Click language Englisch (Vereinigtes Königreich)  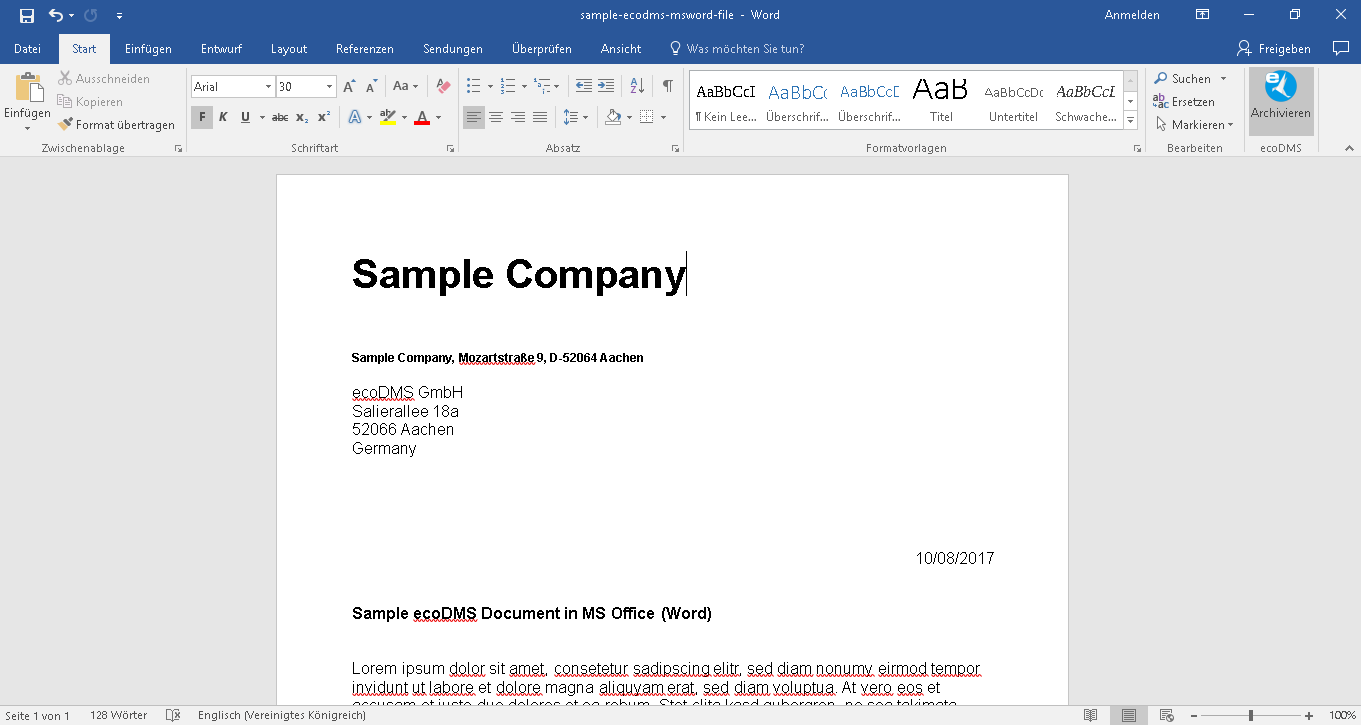pos(281,715)
